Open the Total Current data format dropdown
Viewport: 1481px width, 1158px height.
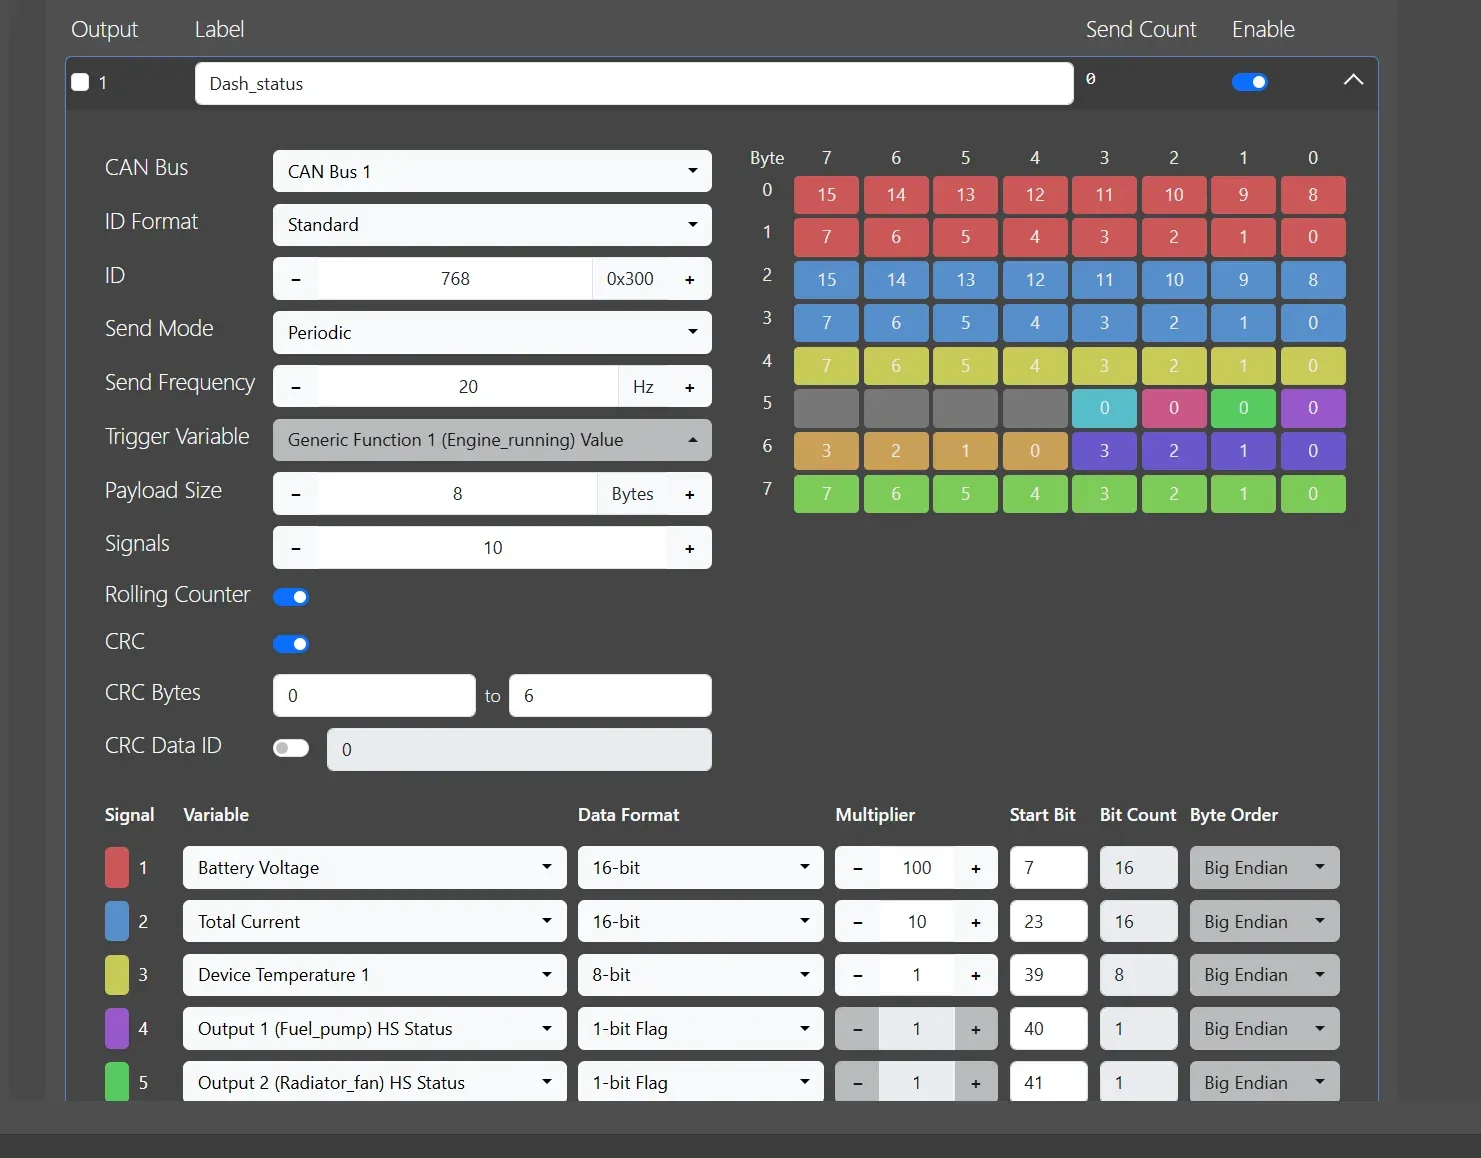coord(701,922)
